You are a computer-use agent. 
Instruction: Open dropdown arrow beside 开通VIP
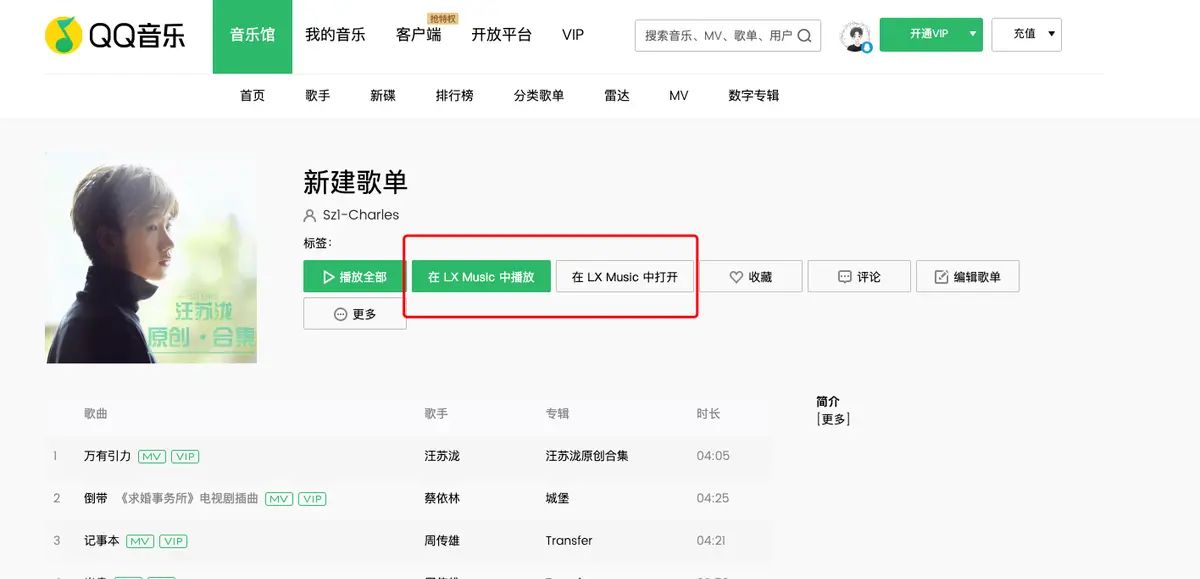click(971, 34)
